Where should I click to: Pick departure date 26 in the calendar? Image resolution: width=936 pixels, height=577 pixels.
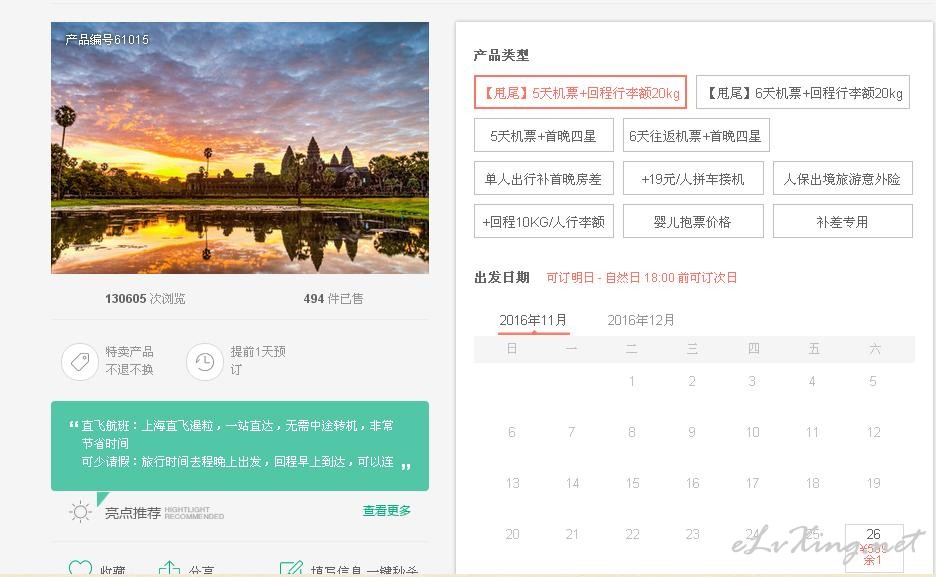click(x=874, y=548)
